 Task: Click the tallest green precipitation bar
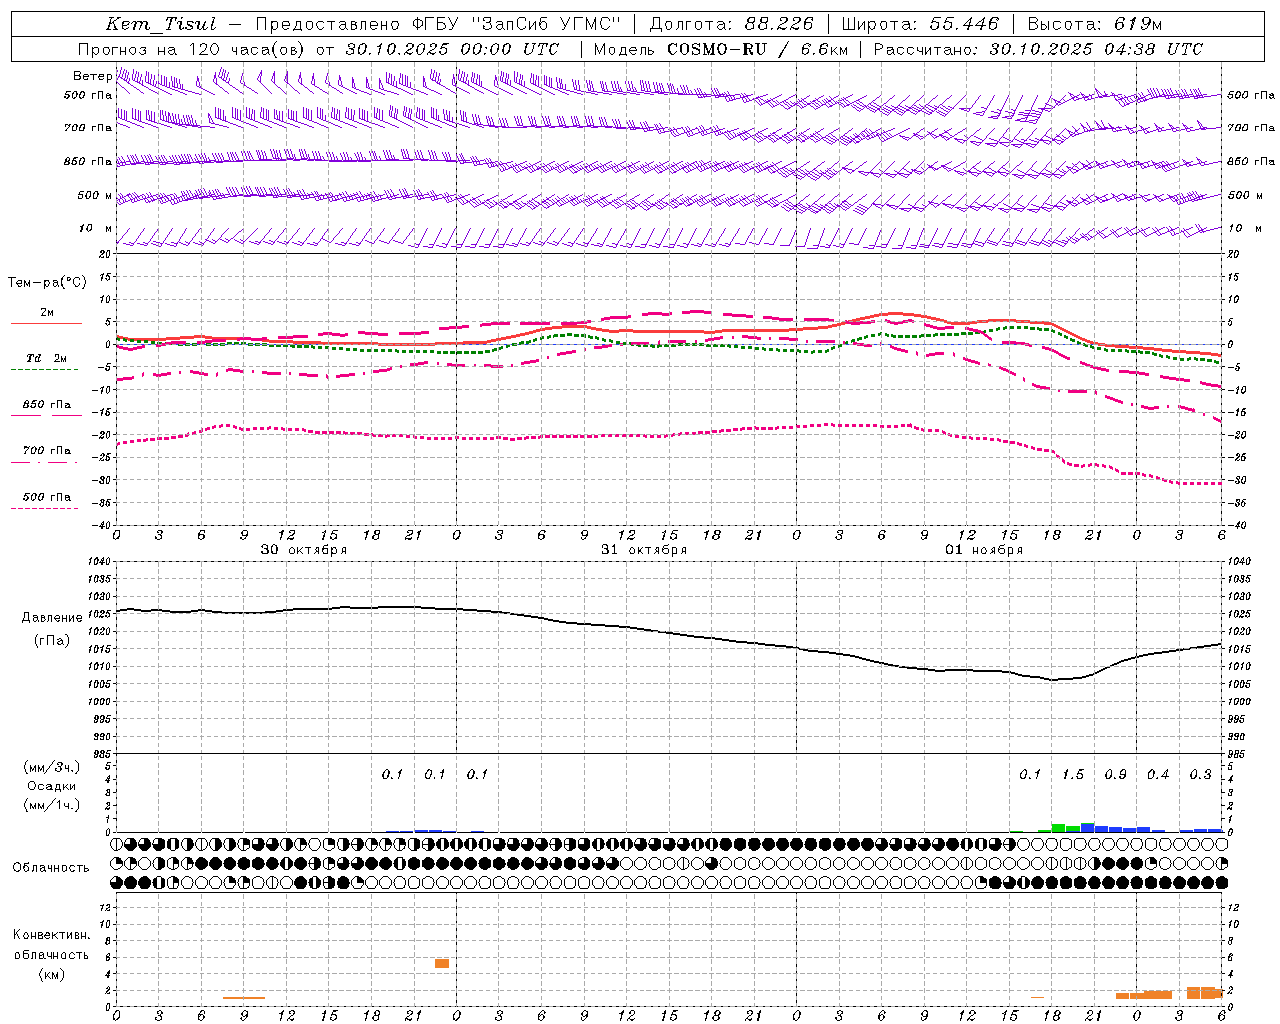[x=1058, y=828]
